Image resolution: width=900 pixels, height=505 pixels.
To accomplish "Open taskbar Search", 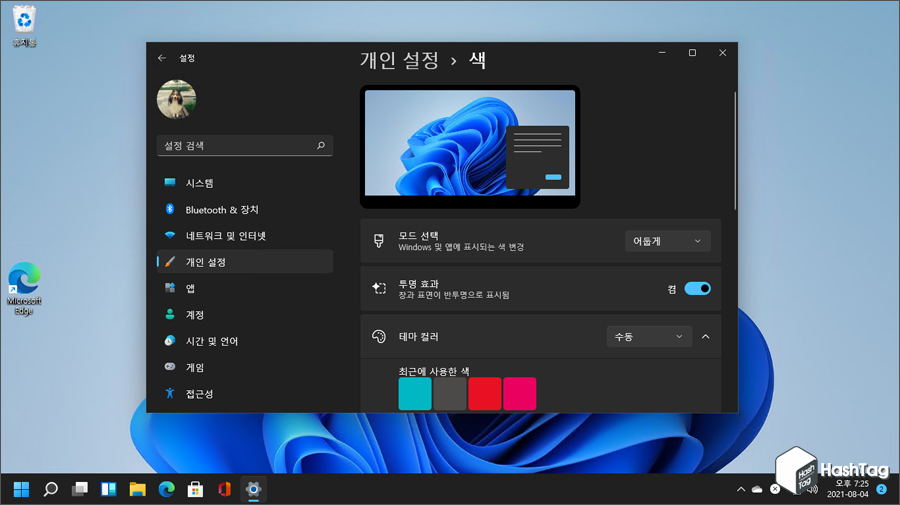I will (51, 489).
